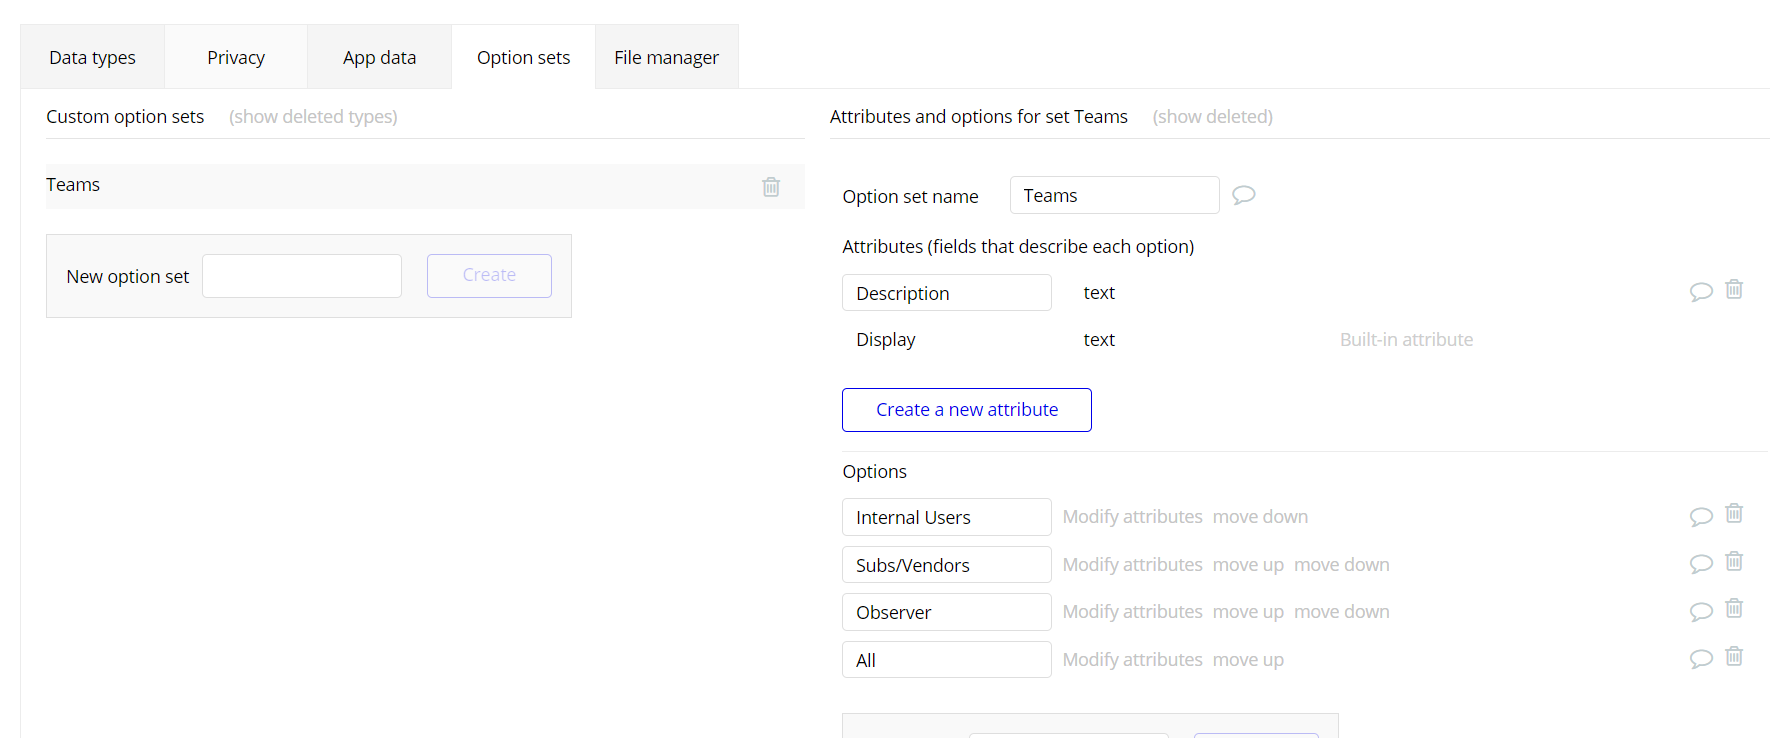
Task: Switch to the Data types tab
Action: click(92, 58)
